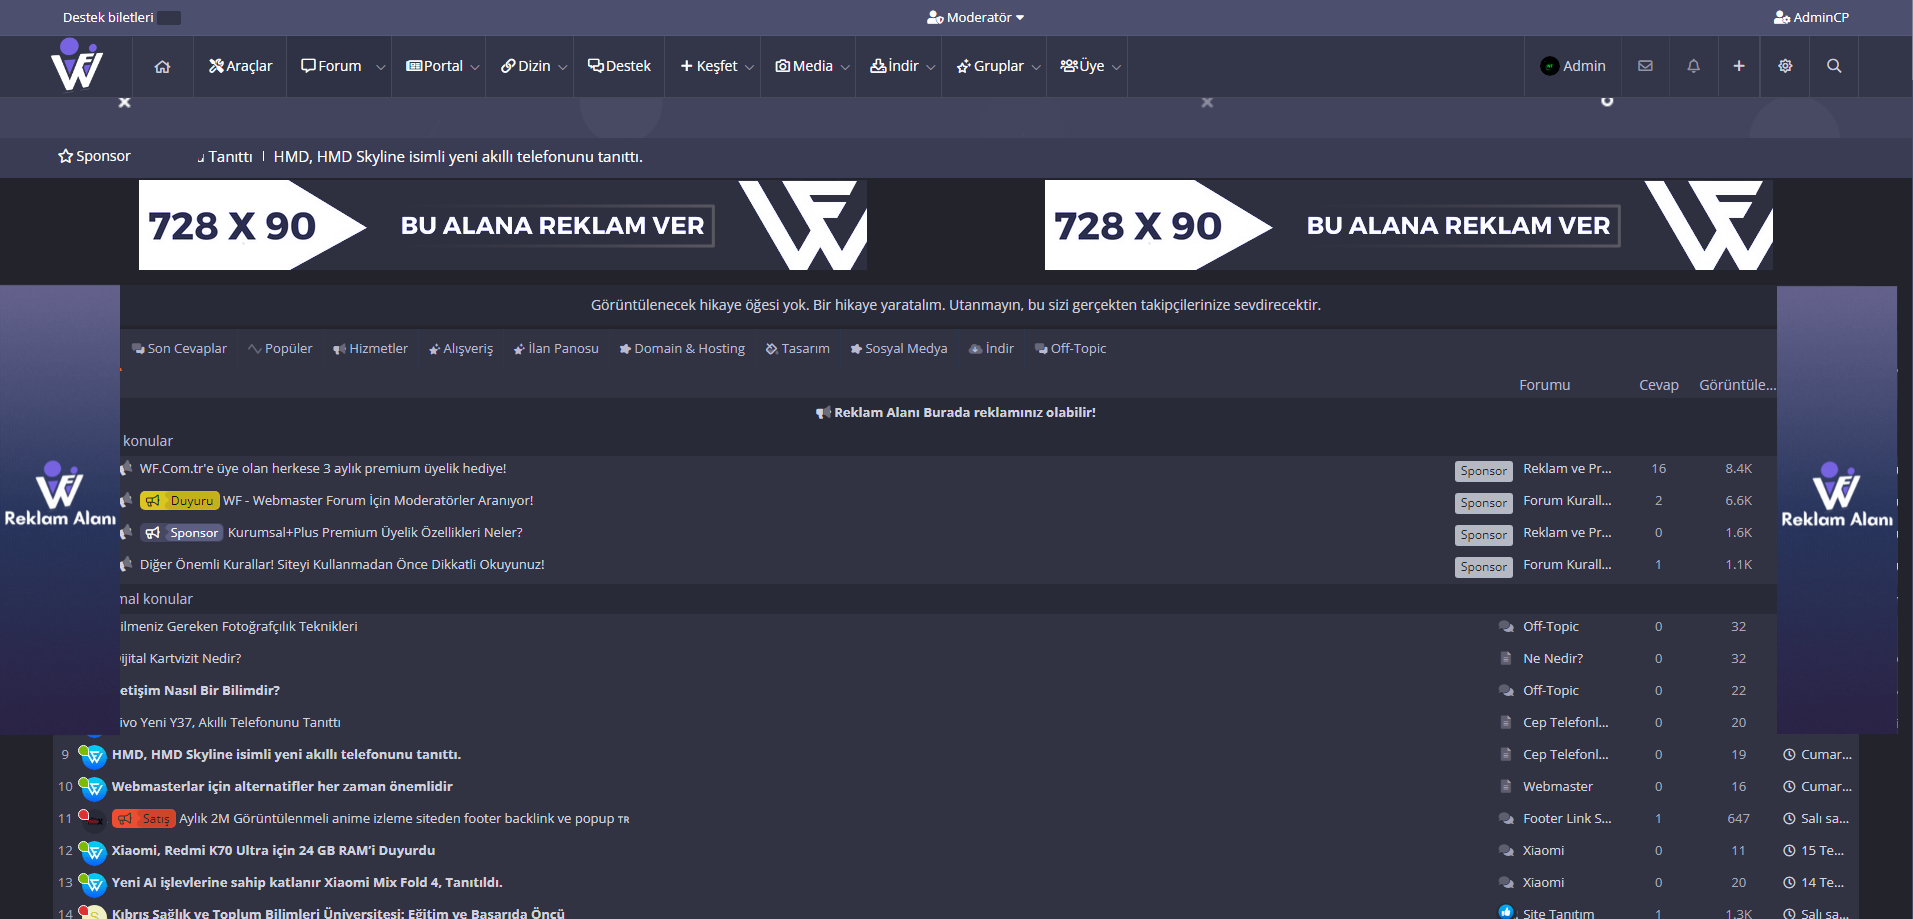Click the plus icon to create new content

pos(1738,66)
